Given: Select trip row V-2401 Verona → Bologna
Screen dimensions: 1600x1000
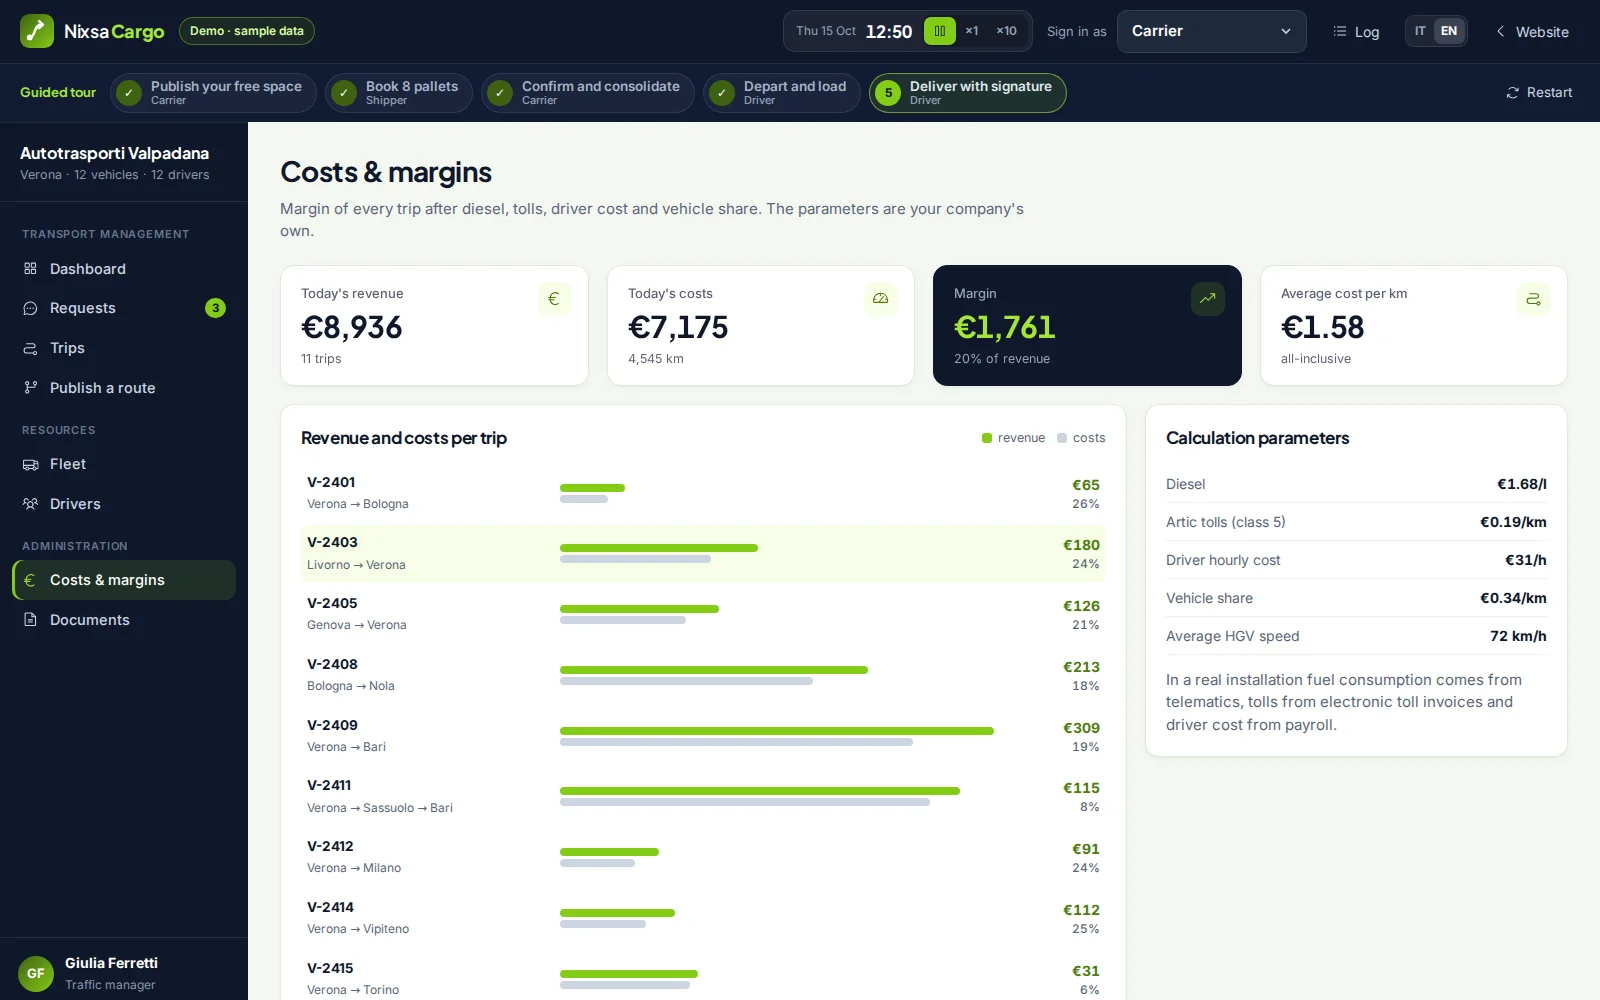Looking at the screenshot, I should 703,493.
